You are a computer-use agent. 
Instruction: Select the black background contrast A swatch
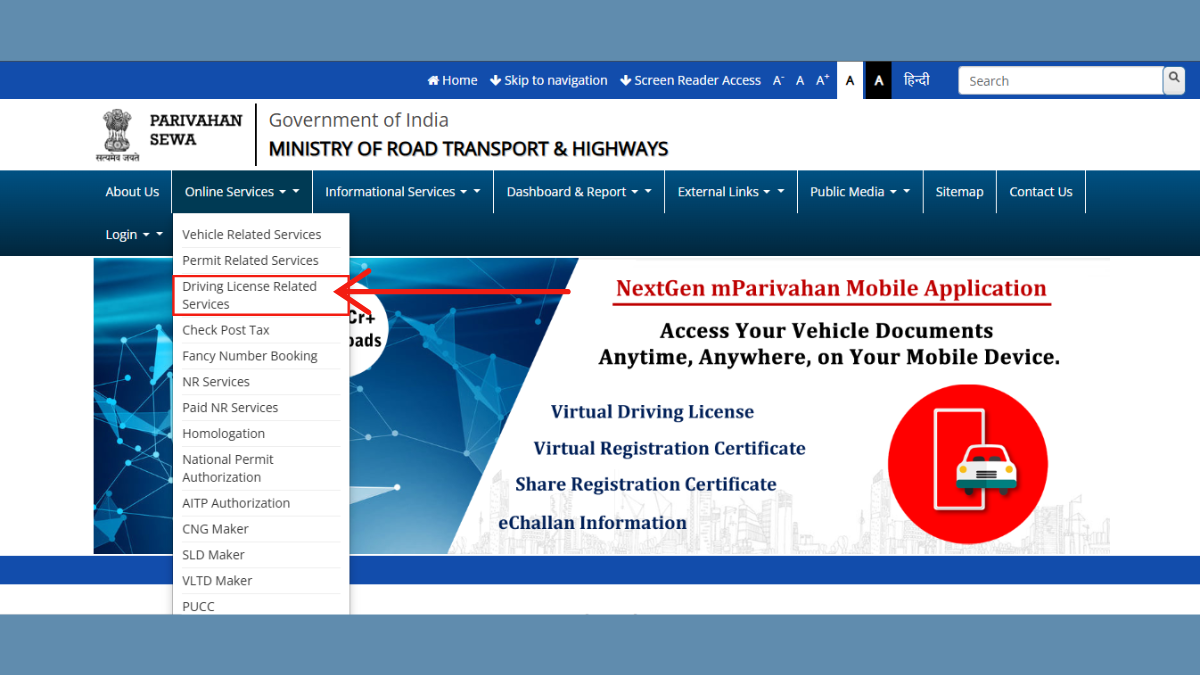(x=878, y=80)
